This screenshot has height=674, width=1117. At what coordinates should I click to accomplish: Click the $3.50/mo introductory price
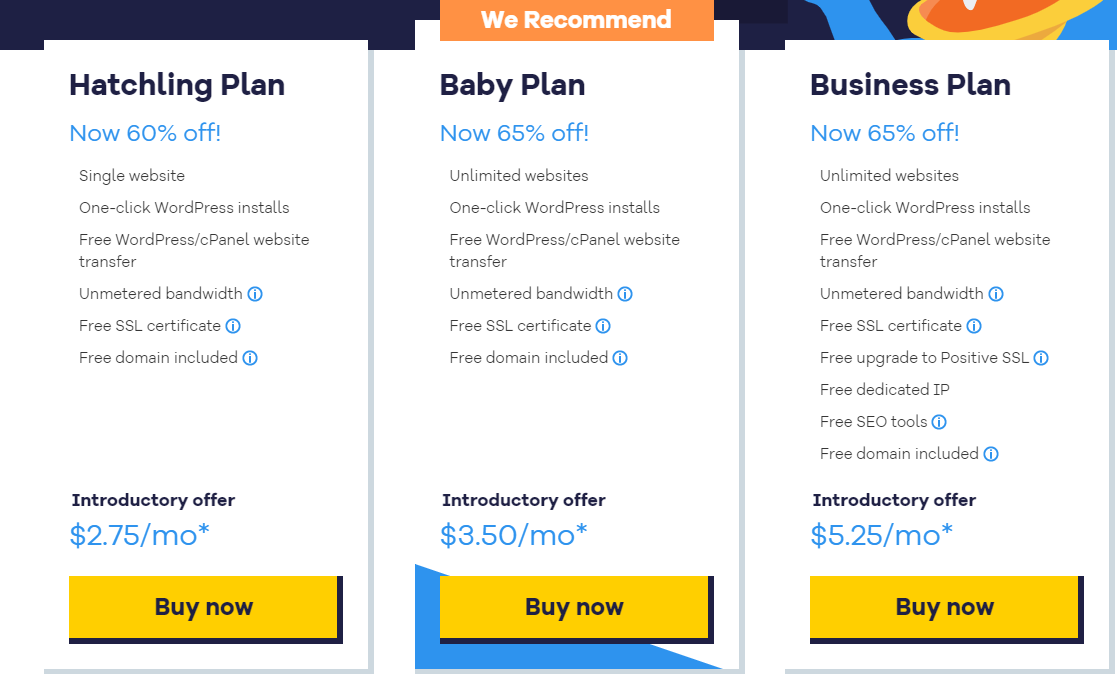coord(514,535)
